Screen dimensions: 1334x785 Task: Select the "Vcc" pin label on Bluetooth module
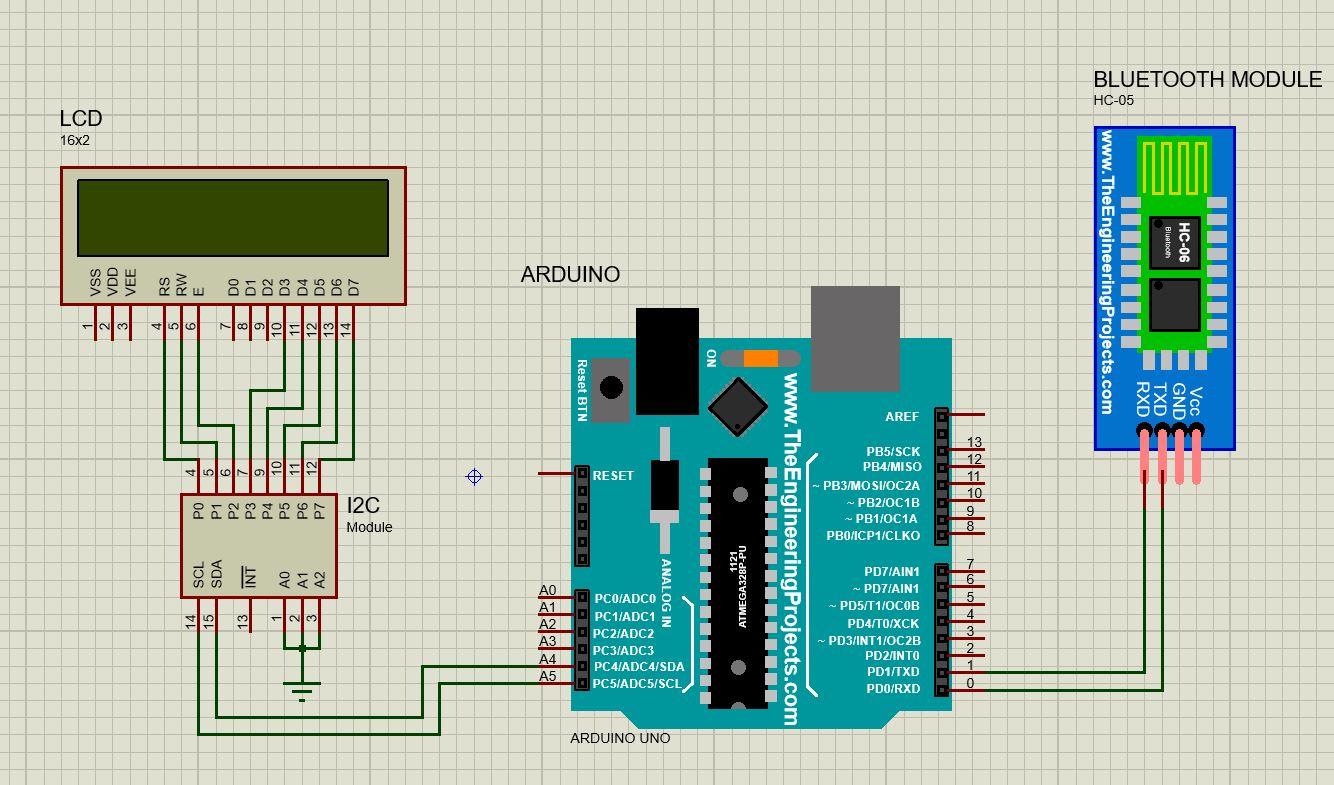[x=1196, y=403]
